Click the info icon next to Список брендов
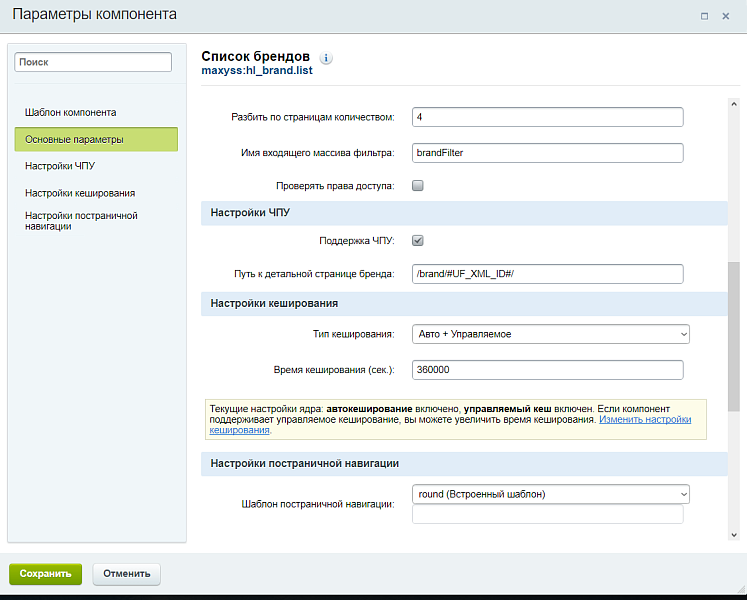 326,58
